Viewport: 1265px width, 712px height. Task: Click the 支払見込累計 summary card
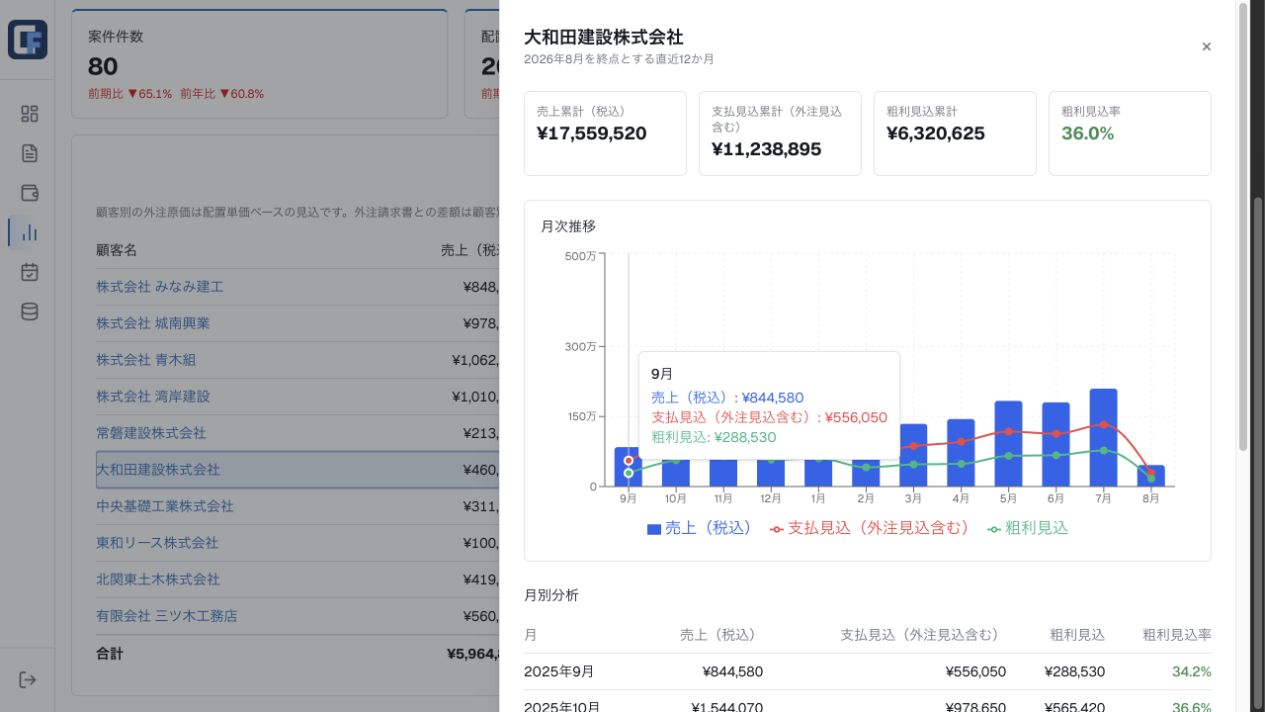click(x=780, y=134)
